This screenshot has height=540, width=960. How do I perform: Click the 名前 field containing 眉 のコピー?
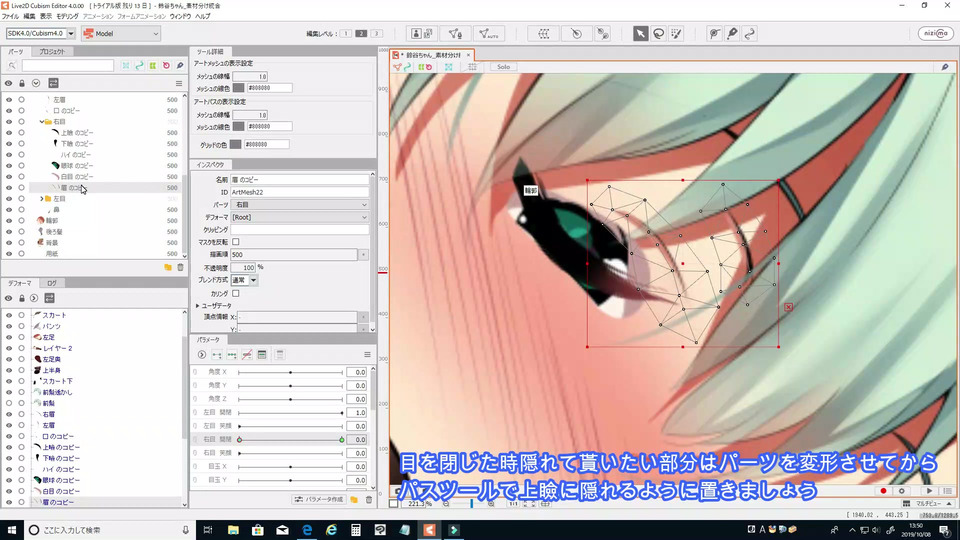(x=300, y=179)
